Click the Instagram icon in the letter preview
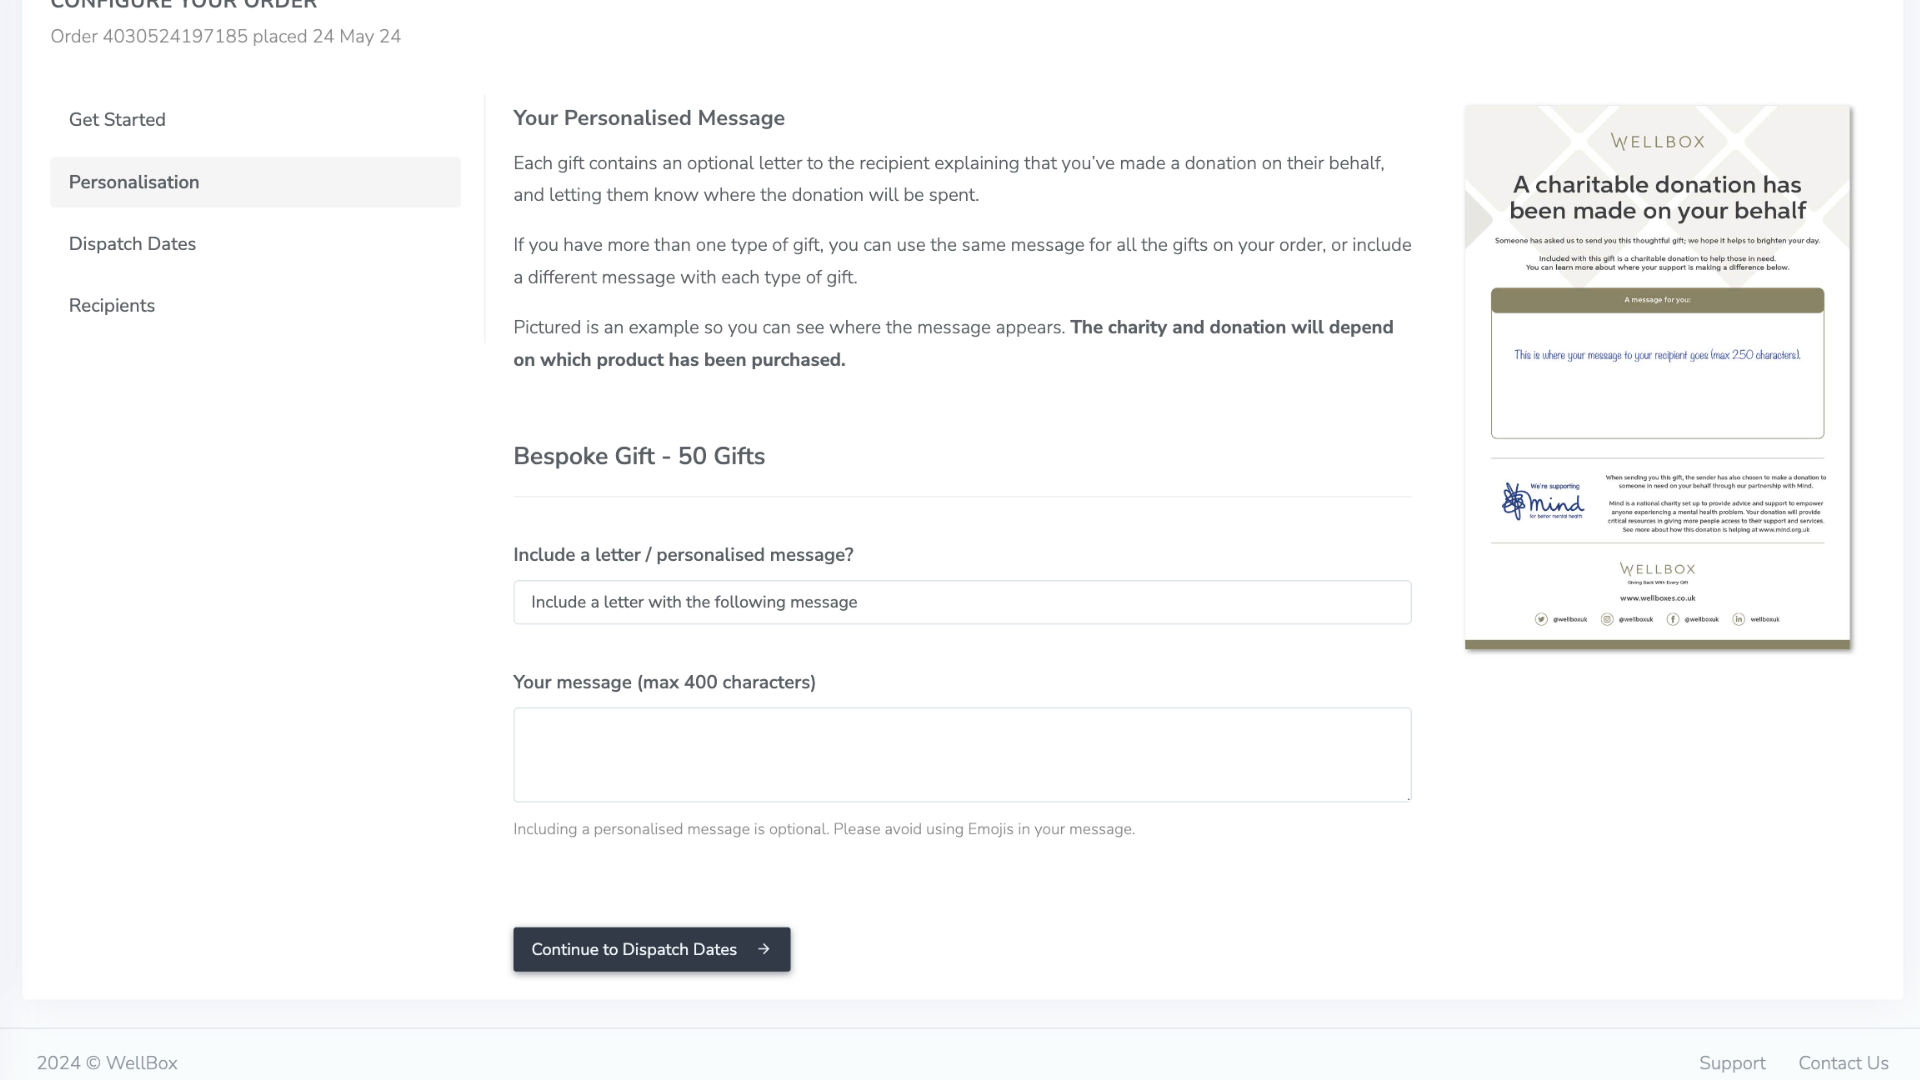The image size is (1920, 1080). tap(1607, 619)
